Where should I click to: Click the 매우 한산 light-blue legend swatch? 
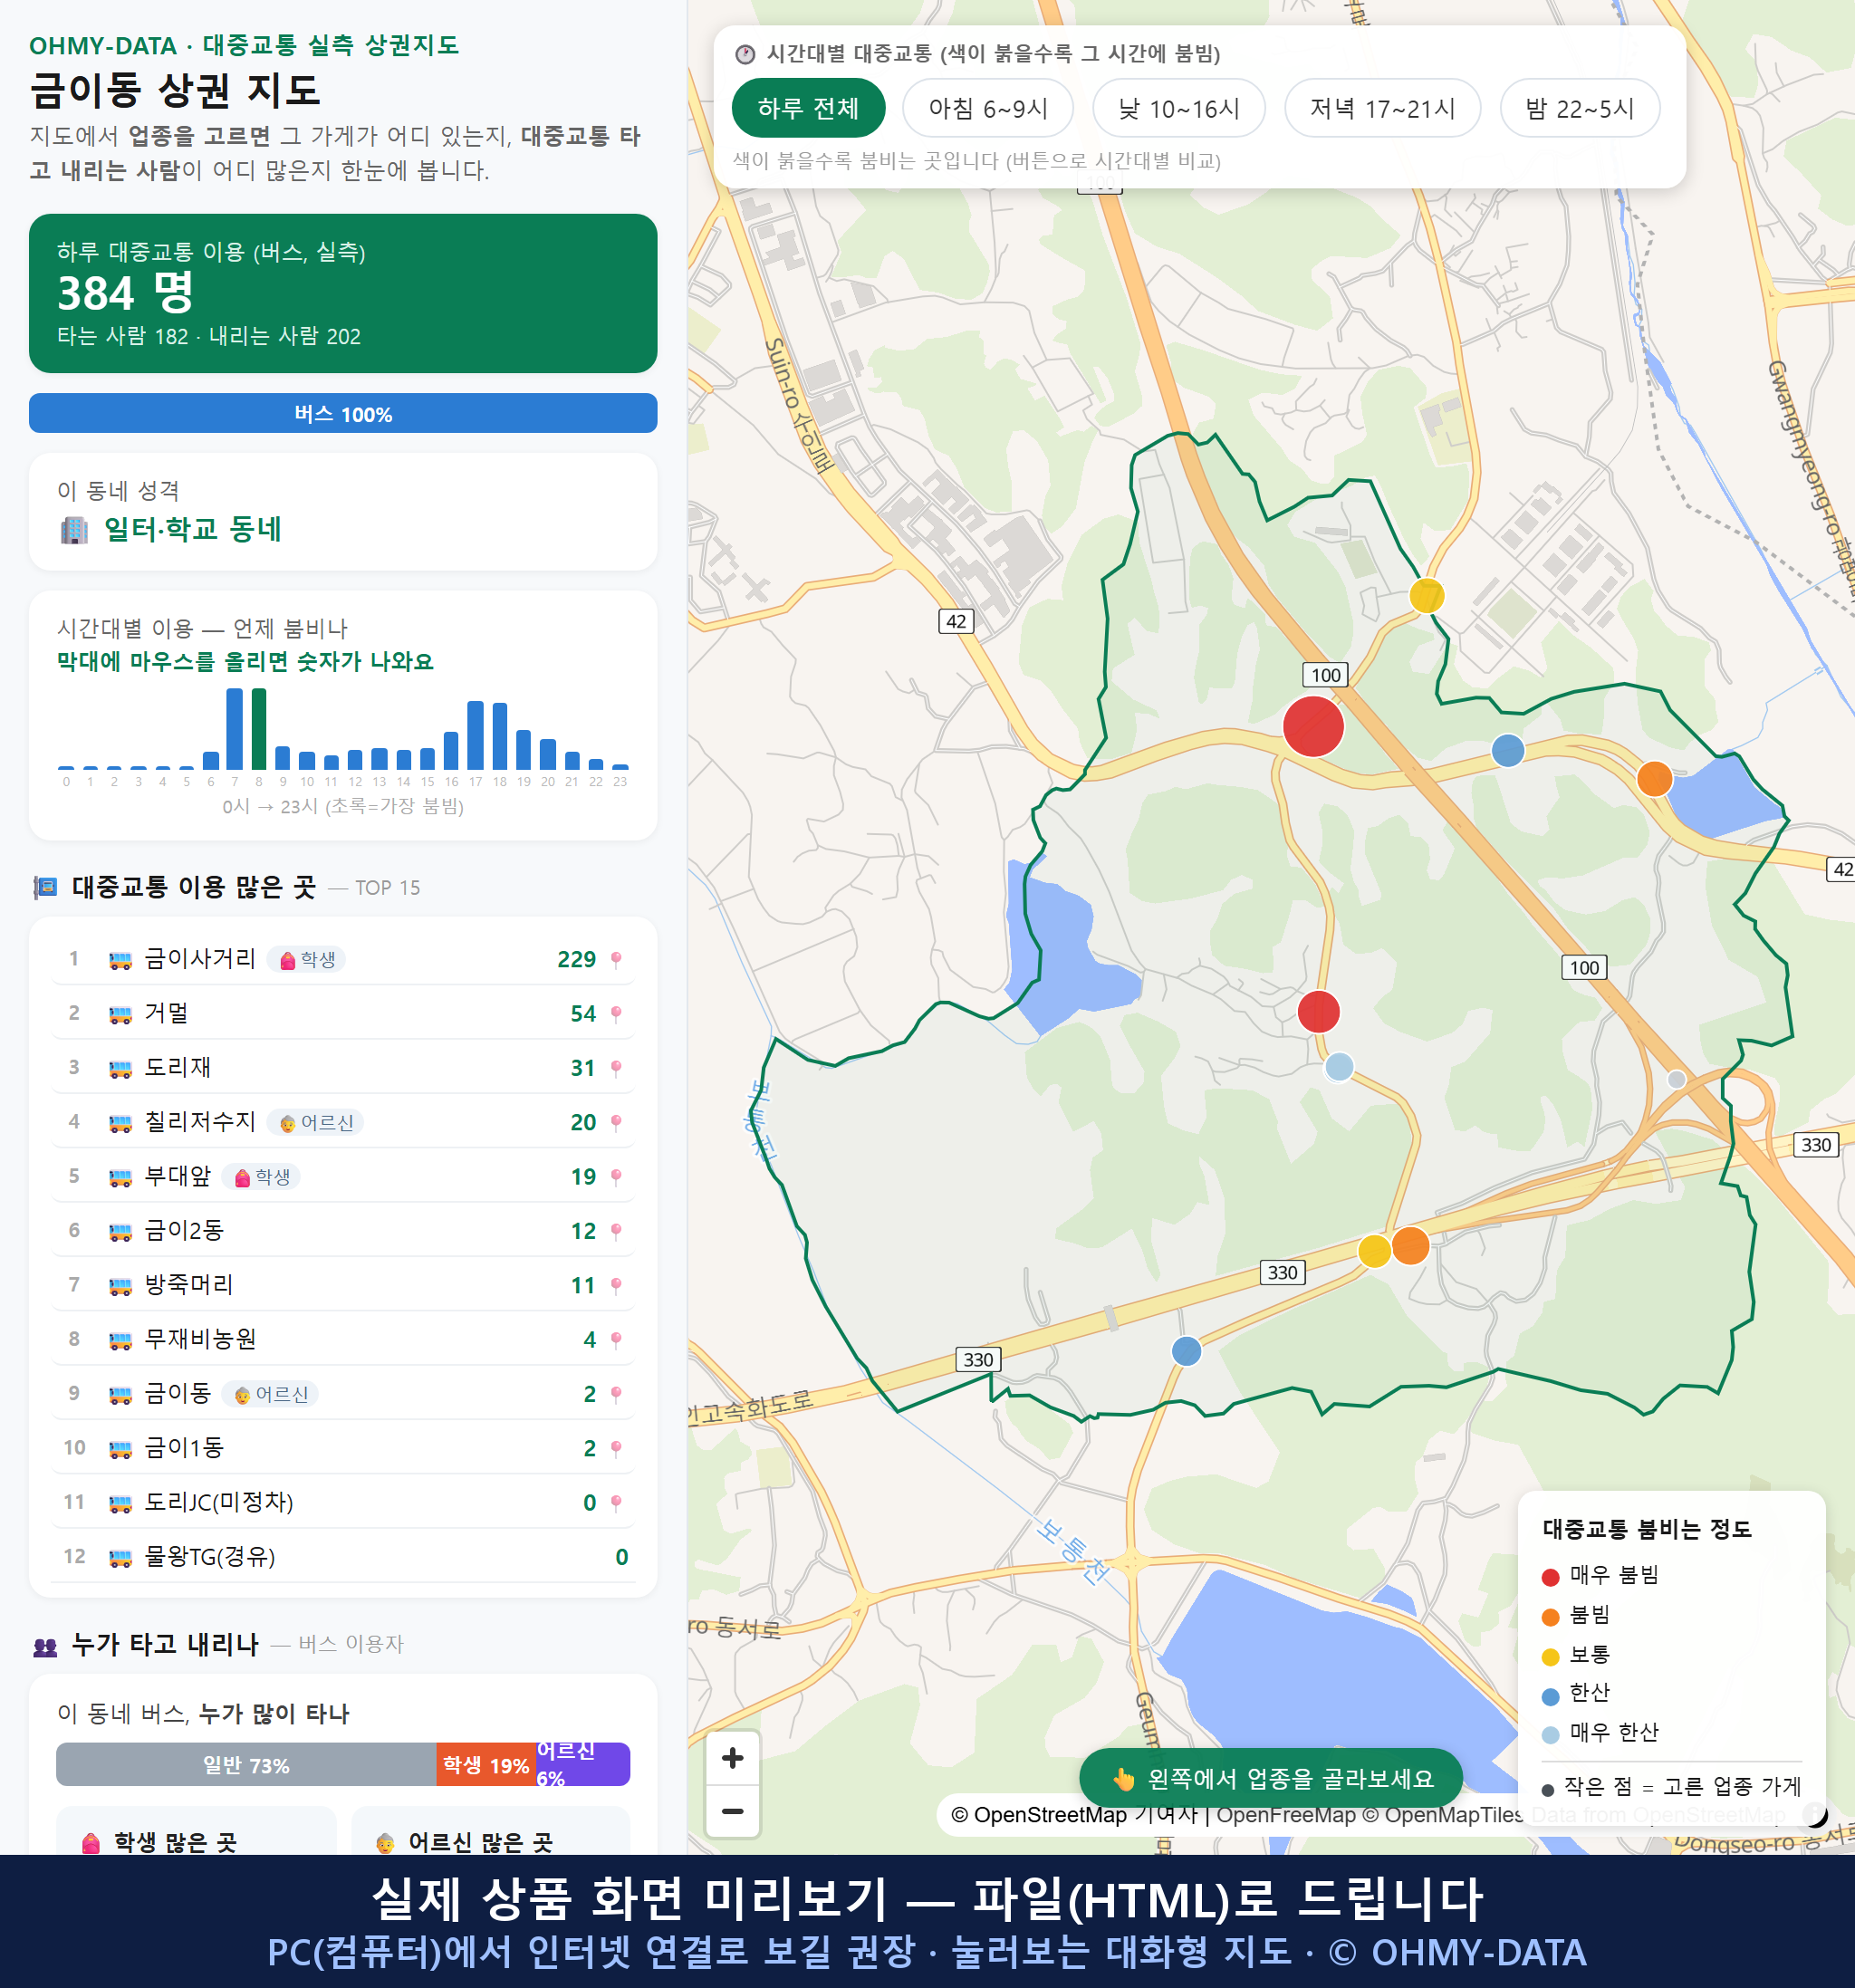[1550, 1735]
